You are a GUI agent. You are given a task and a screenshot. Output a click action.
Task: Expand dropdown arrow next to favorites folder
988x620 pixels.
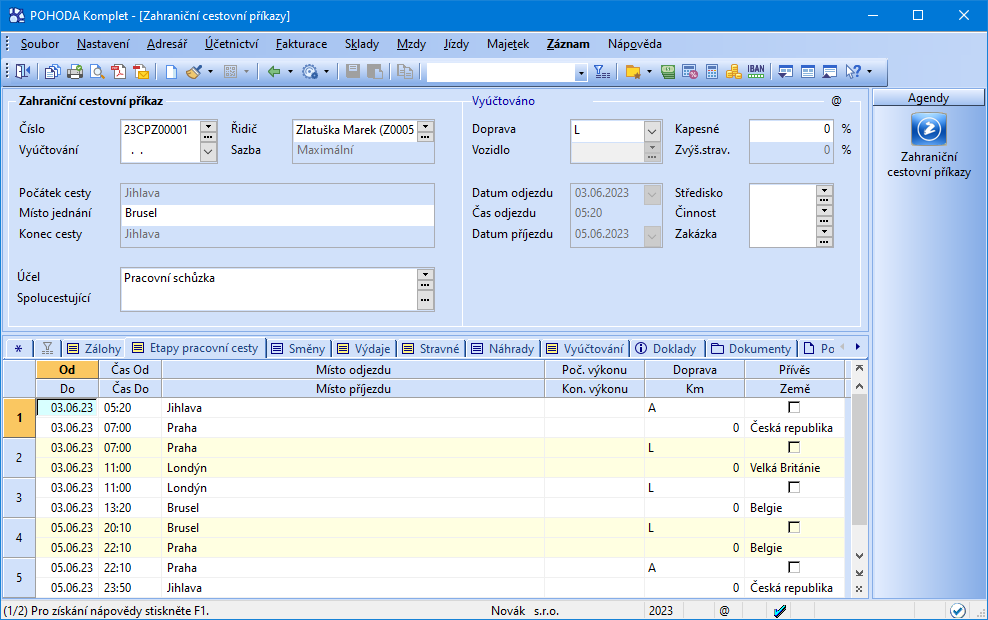coord(649,71)
